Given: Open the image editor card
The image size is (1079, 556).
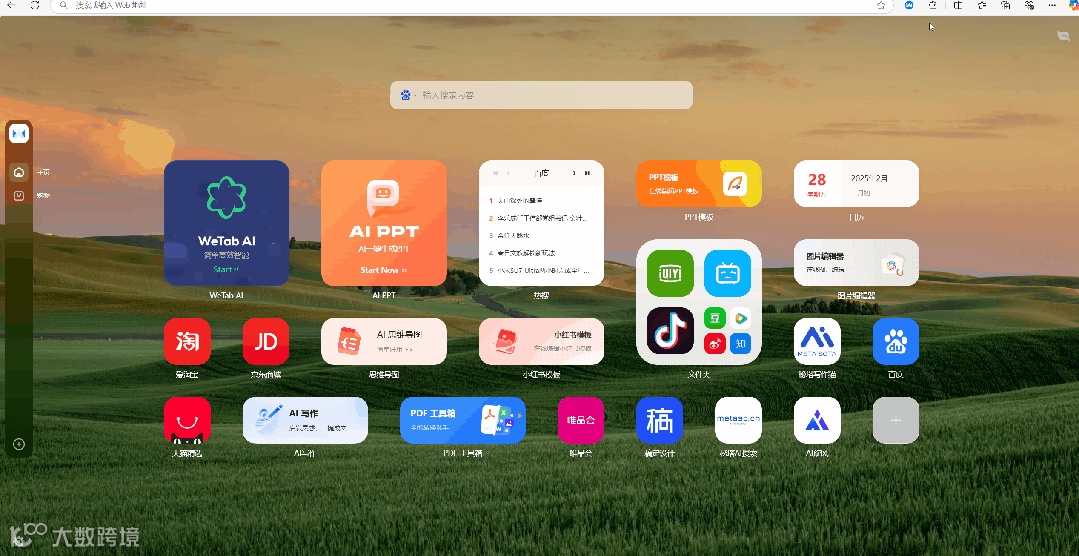Looking at the screenshot, I should [857, 262].
